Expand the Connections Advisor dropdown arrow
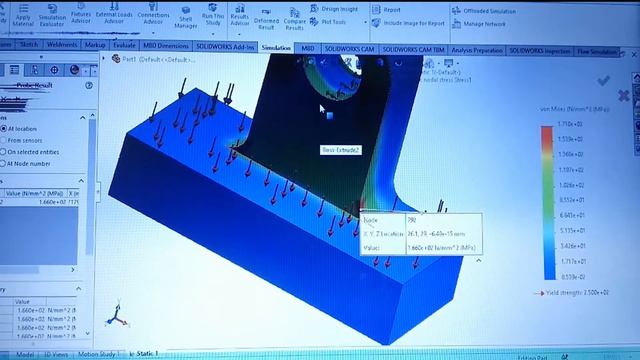Screen dimensions: 640x360 click(153, 33)
